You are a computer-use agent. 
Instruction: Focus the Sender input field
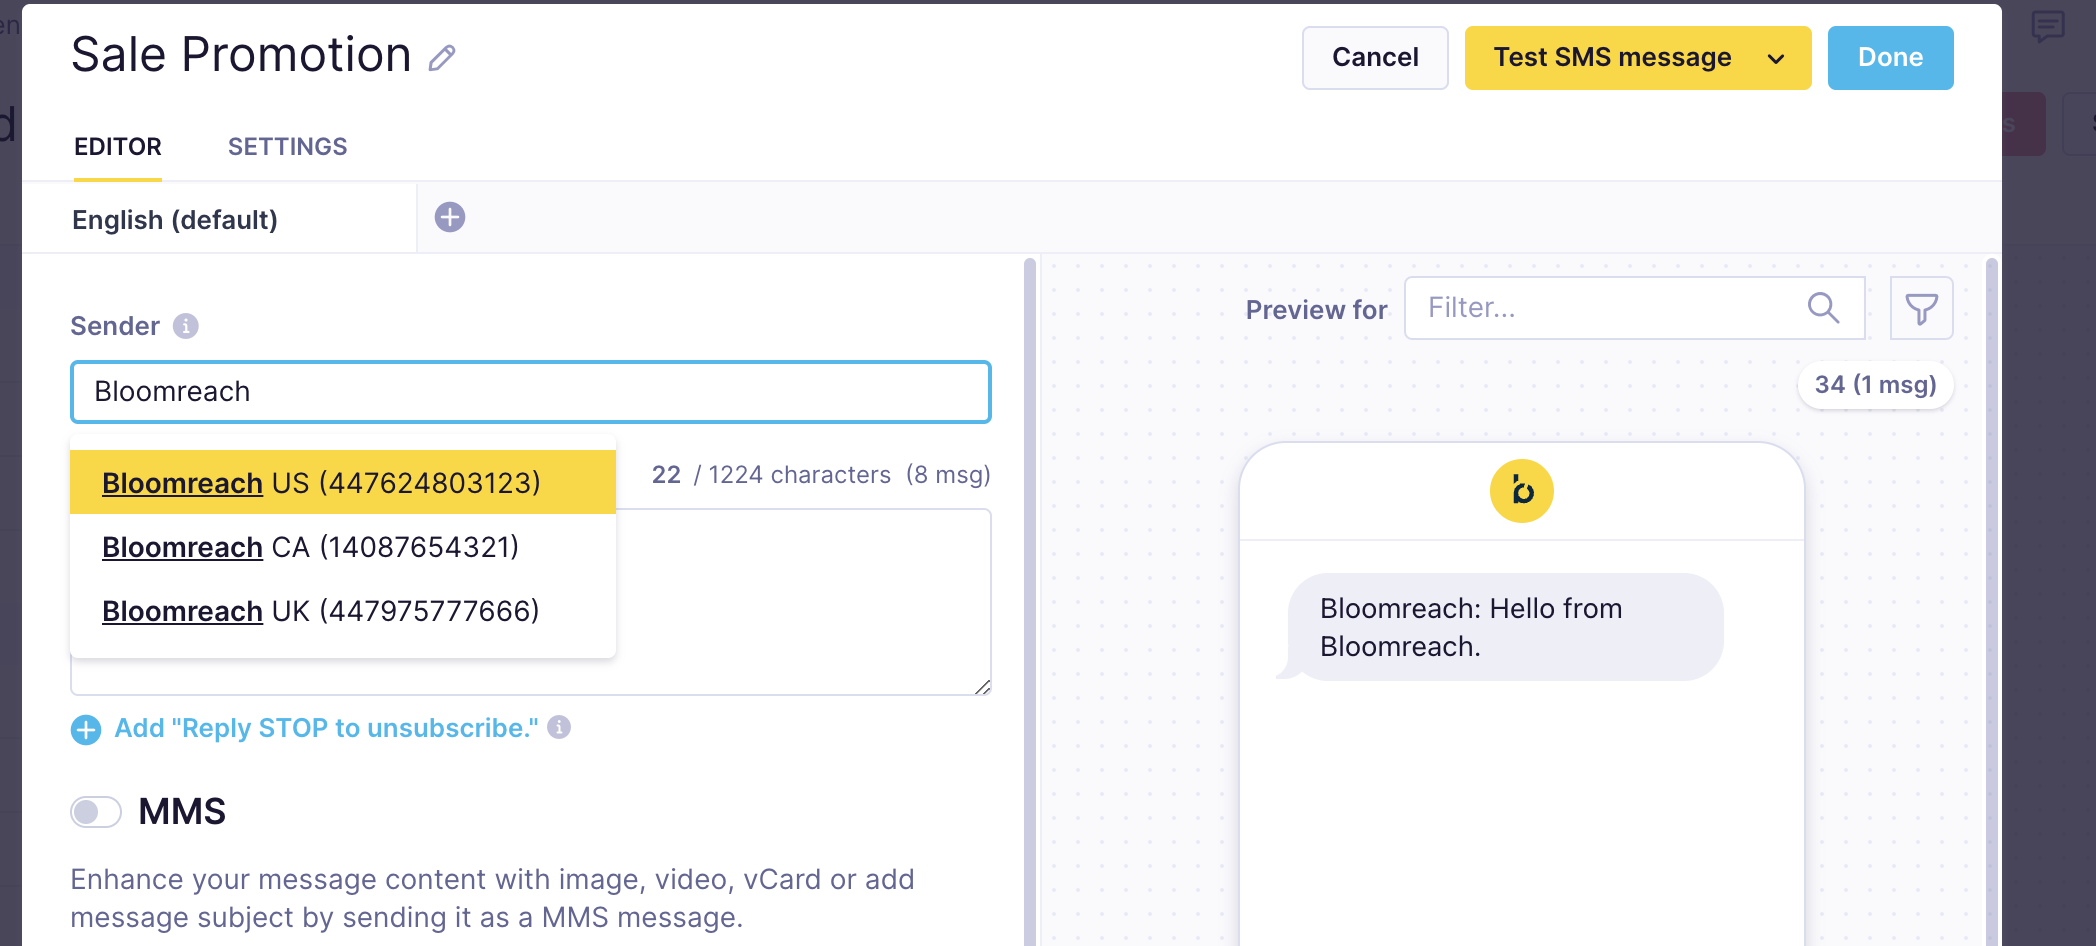[x=531, y=392]
